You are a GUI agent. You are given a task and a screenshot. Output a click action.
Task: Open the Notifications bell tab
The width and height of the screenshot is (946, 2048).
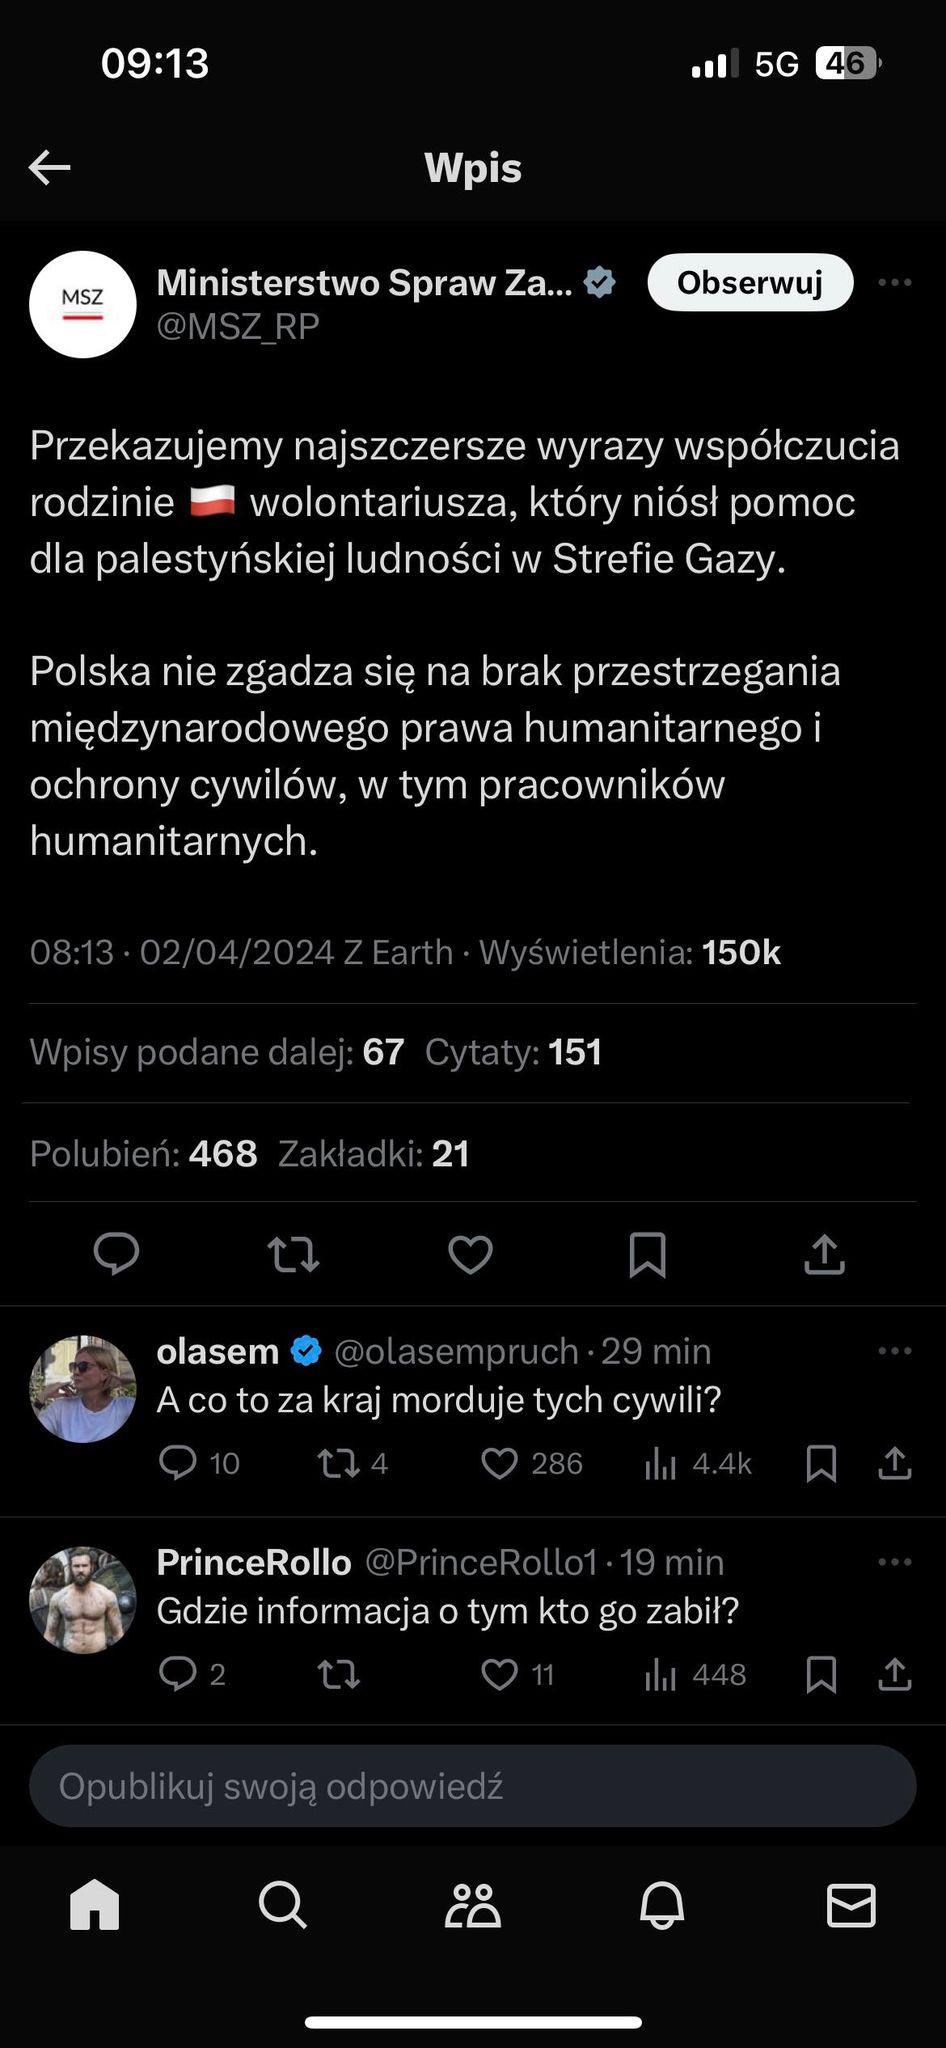pos(662,1905)
